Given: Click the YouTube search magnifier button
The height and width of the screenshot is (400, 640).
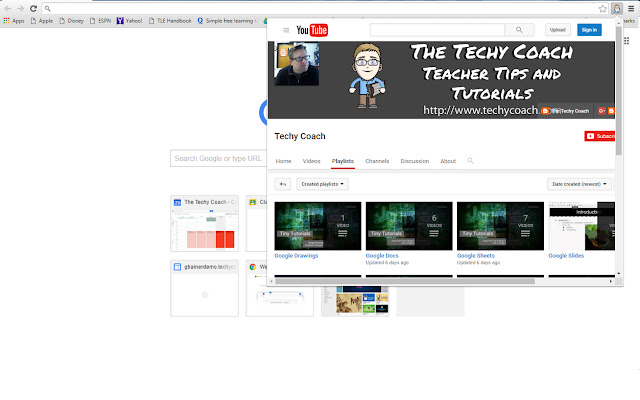Looking at the screenshot, I should pos(519,30).
